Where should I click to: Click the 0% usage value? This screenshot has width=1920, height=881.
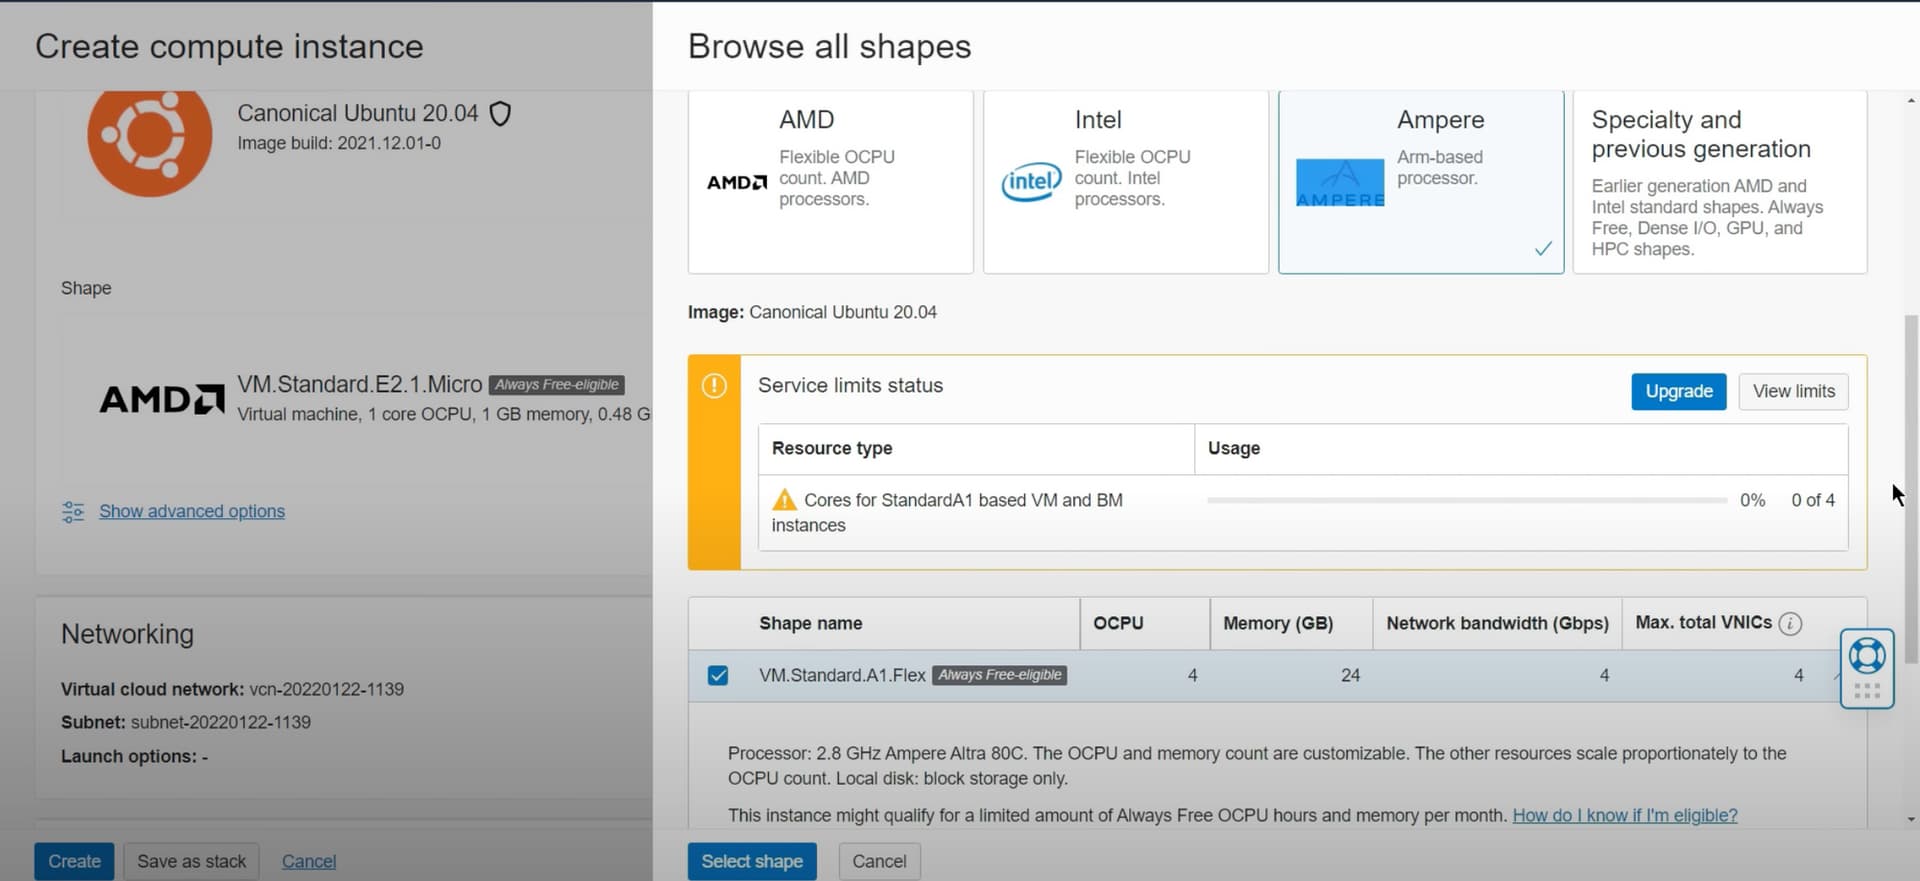coord(1752,500)
